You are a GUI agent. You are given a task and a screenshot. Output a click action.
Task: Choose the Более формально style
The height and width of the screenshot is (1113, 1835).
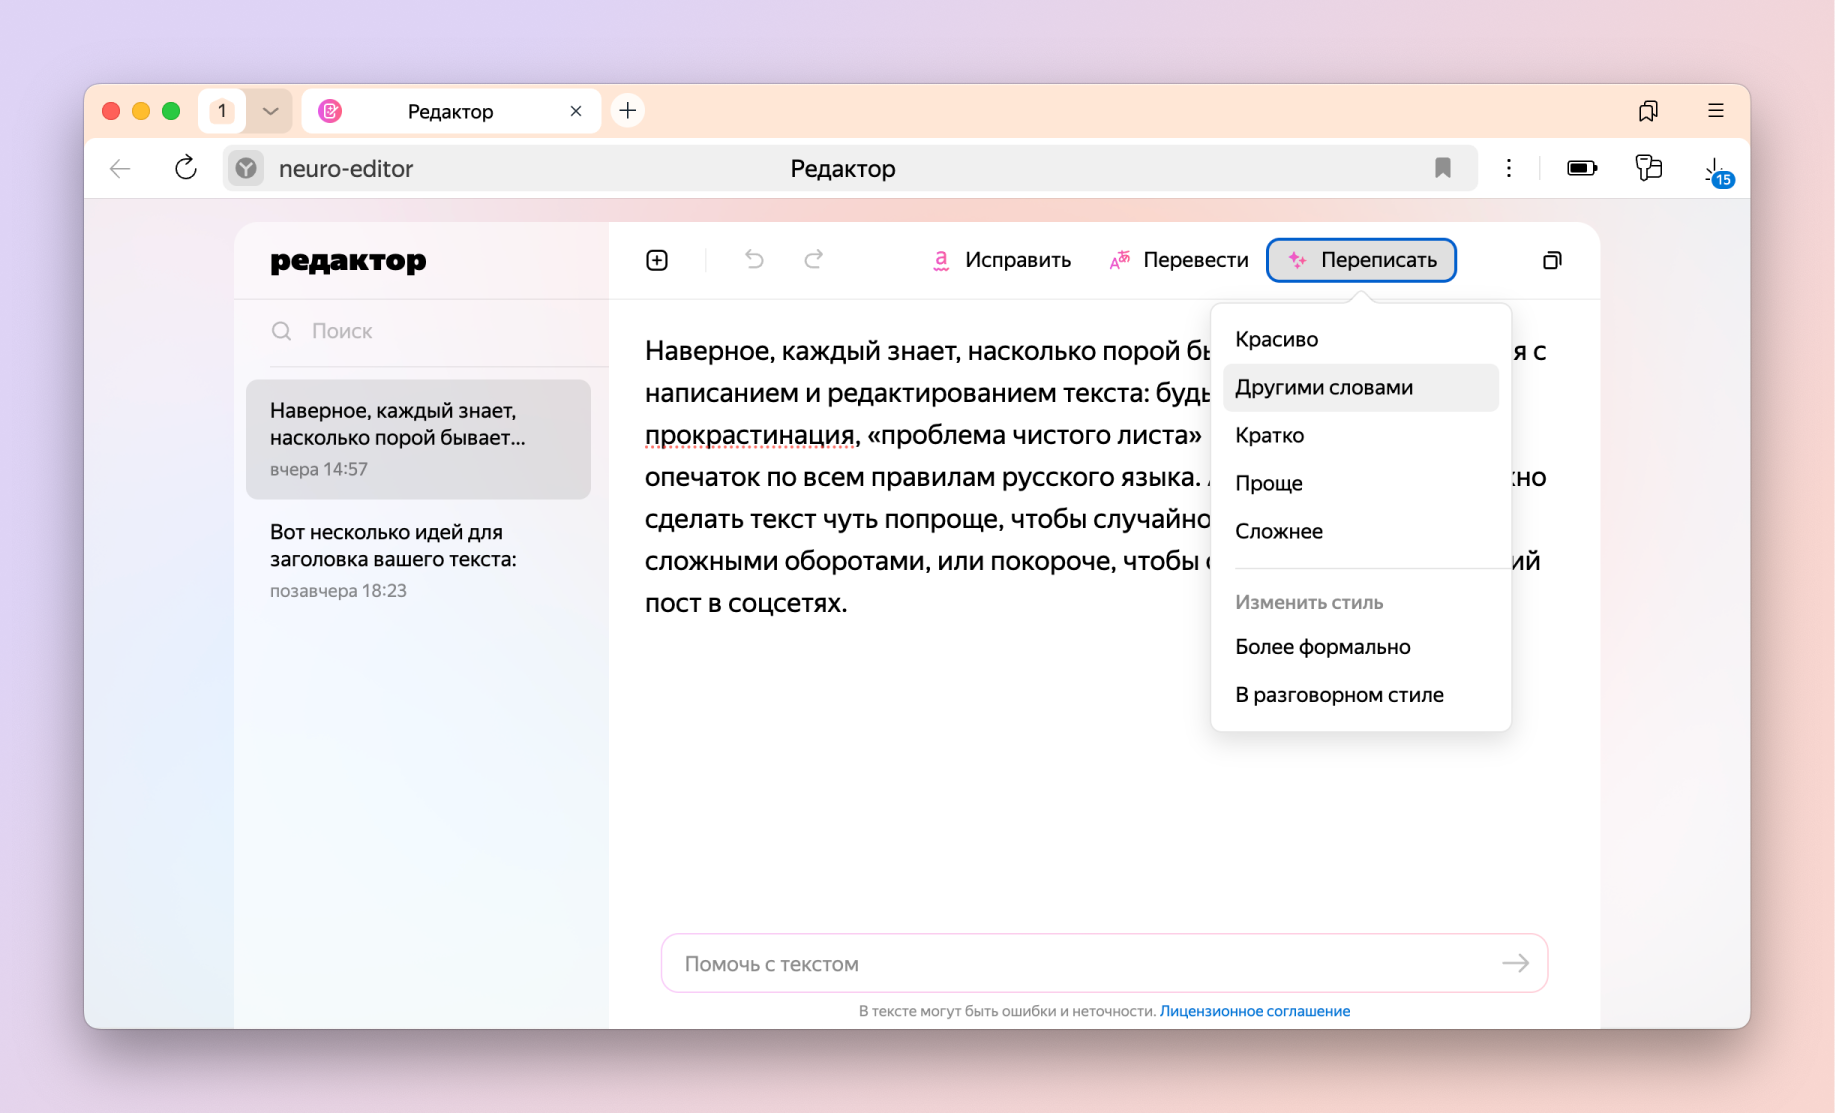pyautogui.click(x=1323, y=646)
